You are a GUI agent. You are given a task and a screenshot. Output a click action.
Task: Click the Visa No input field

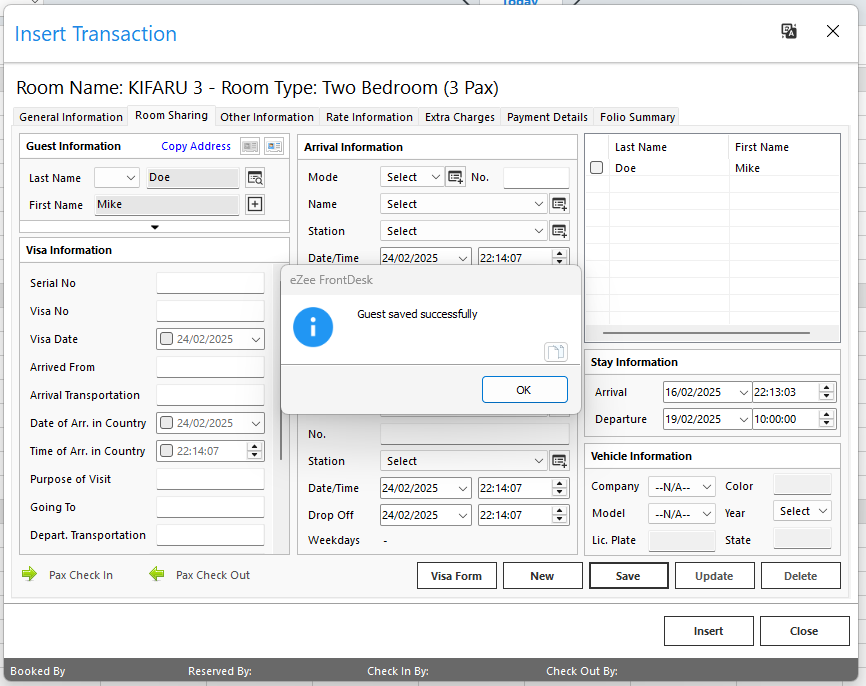coord(210,311)
